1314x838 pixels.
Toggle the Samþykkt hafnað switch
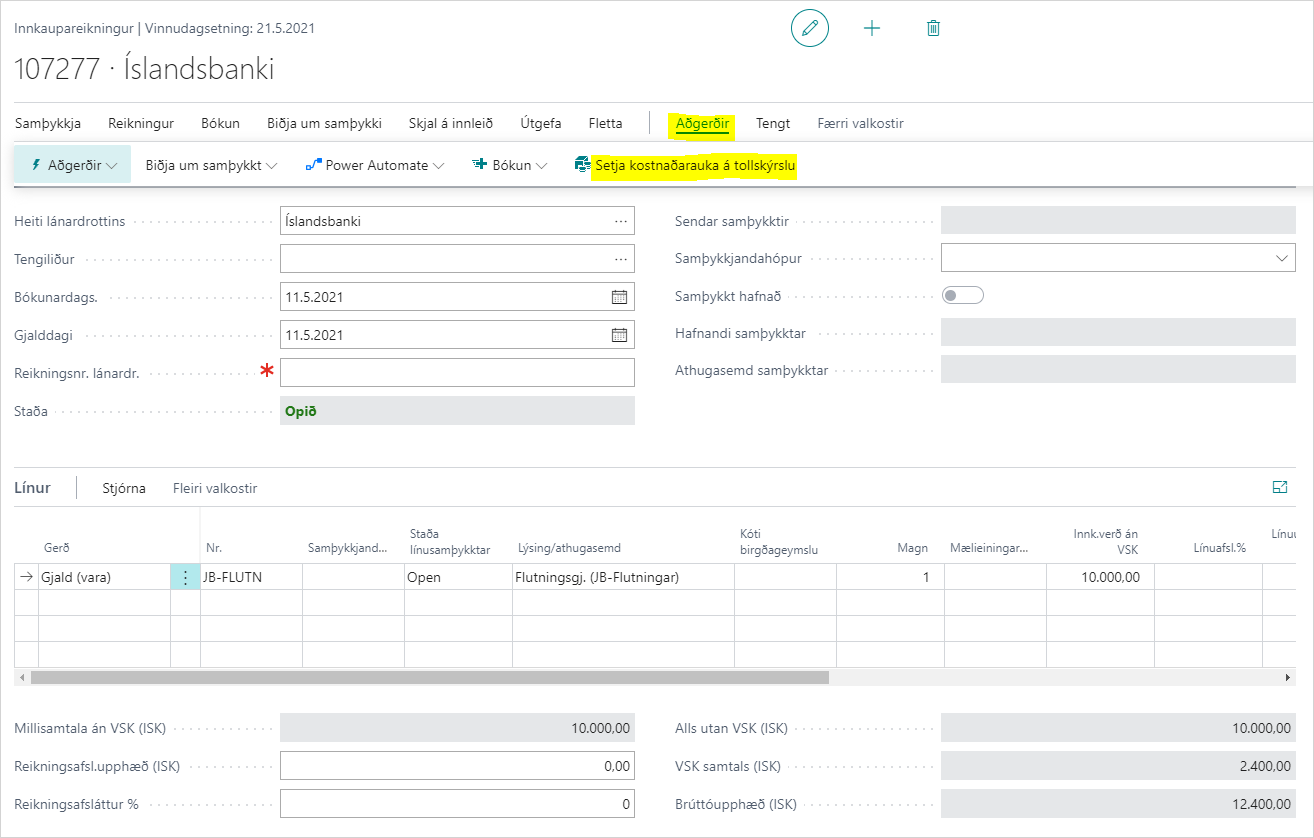[x=962, y=295]
